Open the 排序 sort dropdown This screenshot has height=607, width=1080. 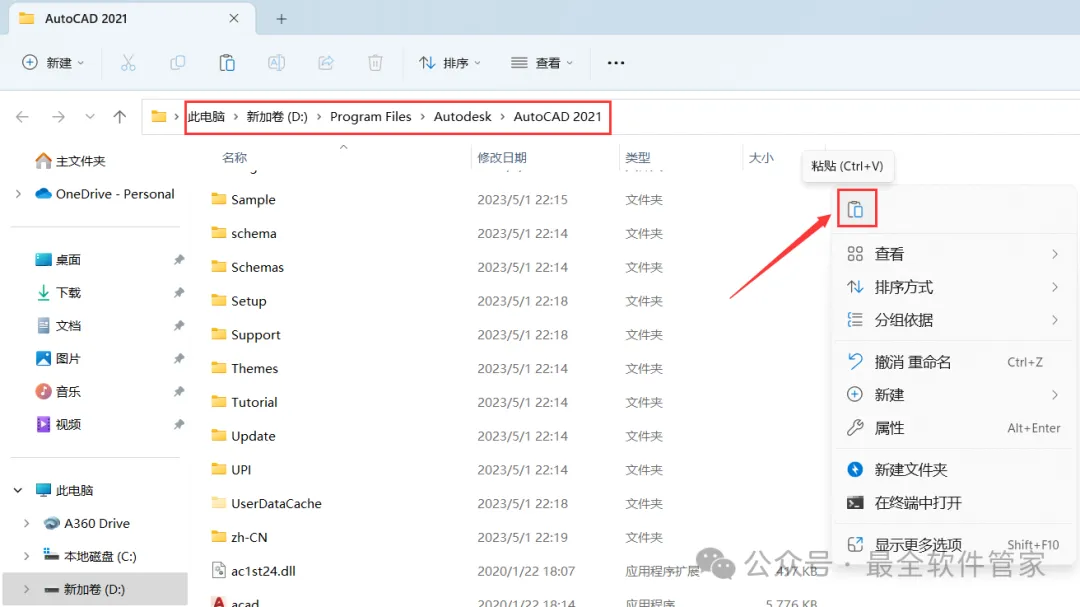pos(450,63)
